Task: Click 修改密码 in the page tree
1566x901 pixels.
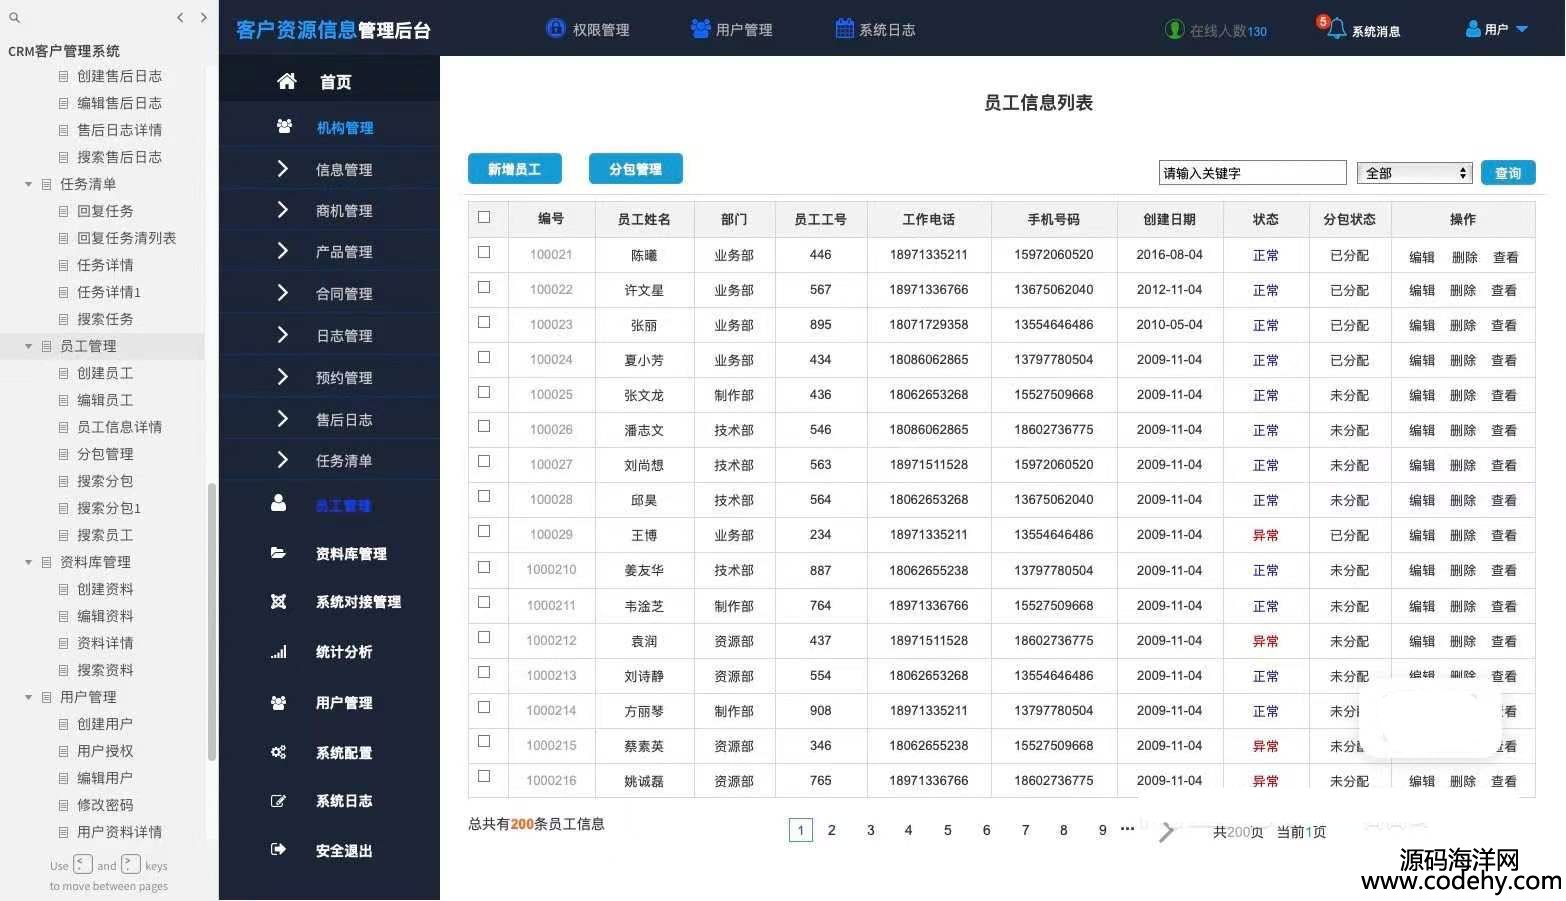Action: tap(105, 805)
